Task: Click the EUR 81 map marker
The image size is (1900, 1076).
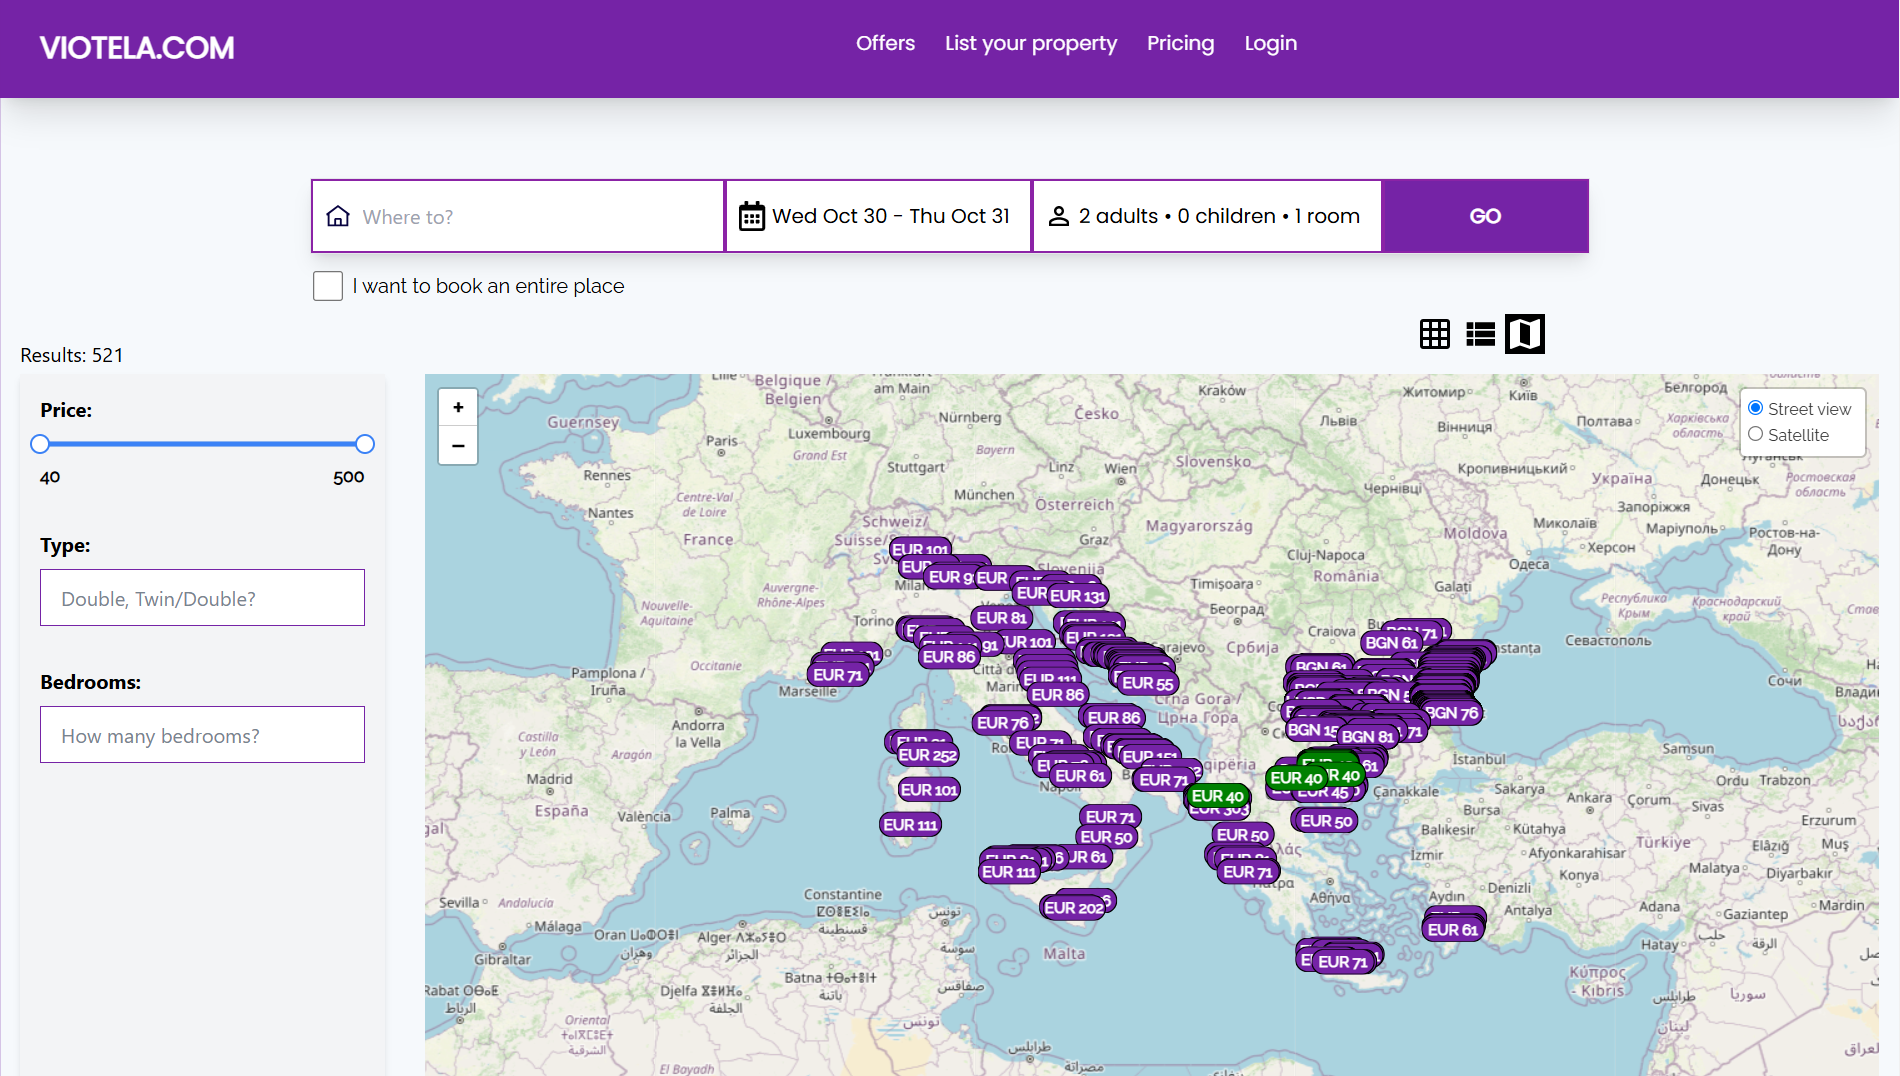Action: [1002, 618]
